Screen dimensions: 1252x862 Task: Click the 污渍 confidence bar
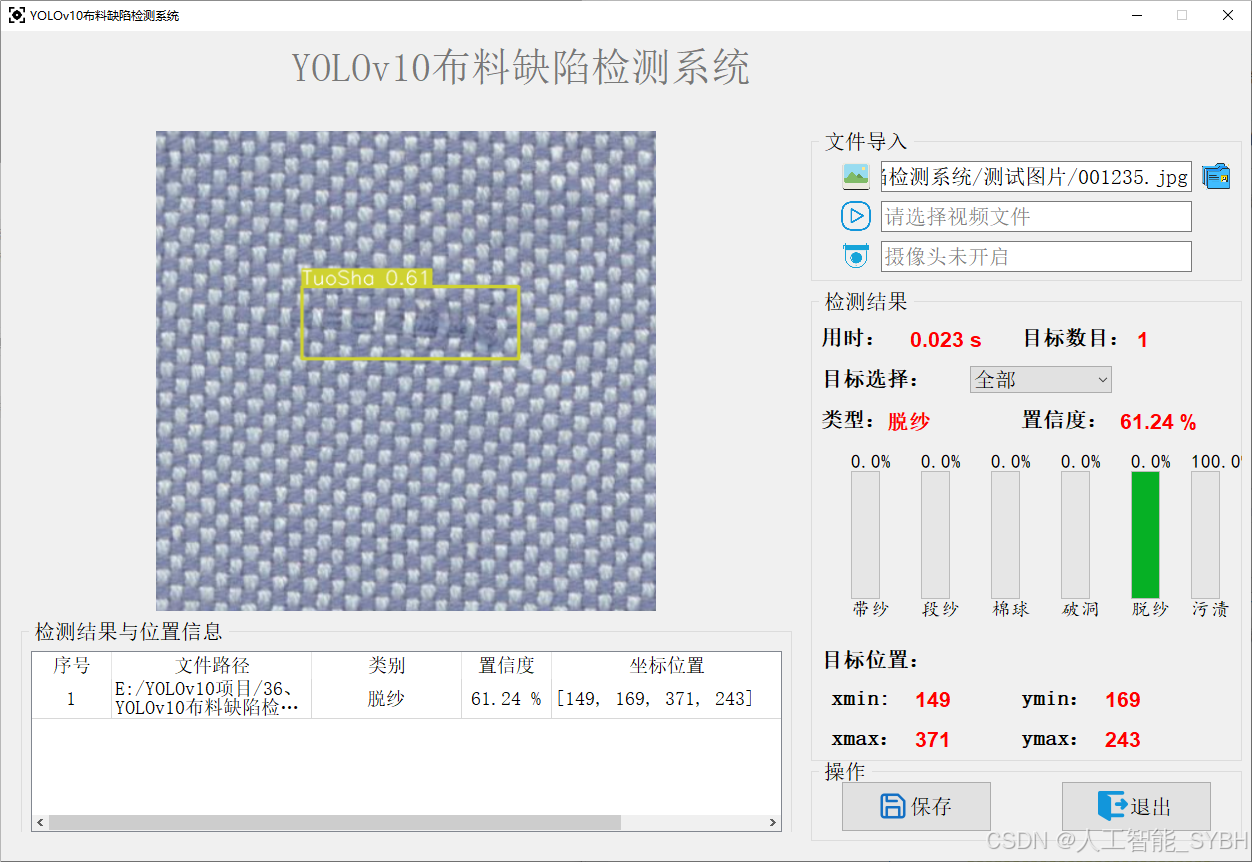(x=1205, y=535)
